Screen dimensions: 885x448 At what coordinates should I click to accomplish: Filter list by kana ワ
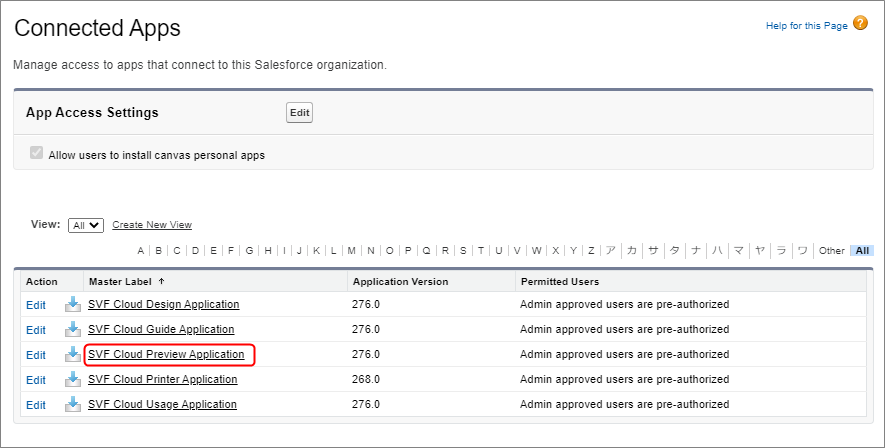click(803, 251)
